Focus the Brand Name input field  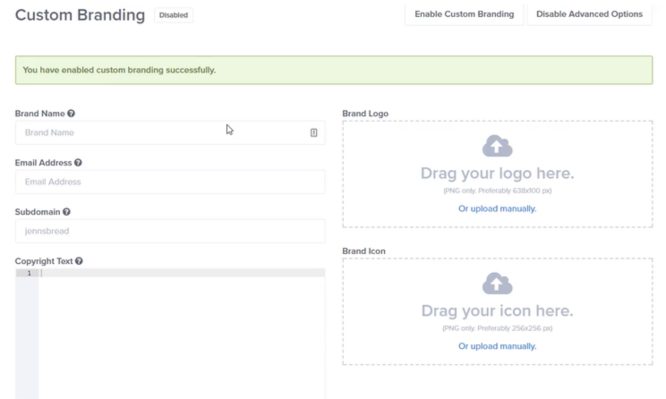point(170,133)
